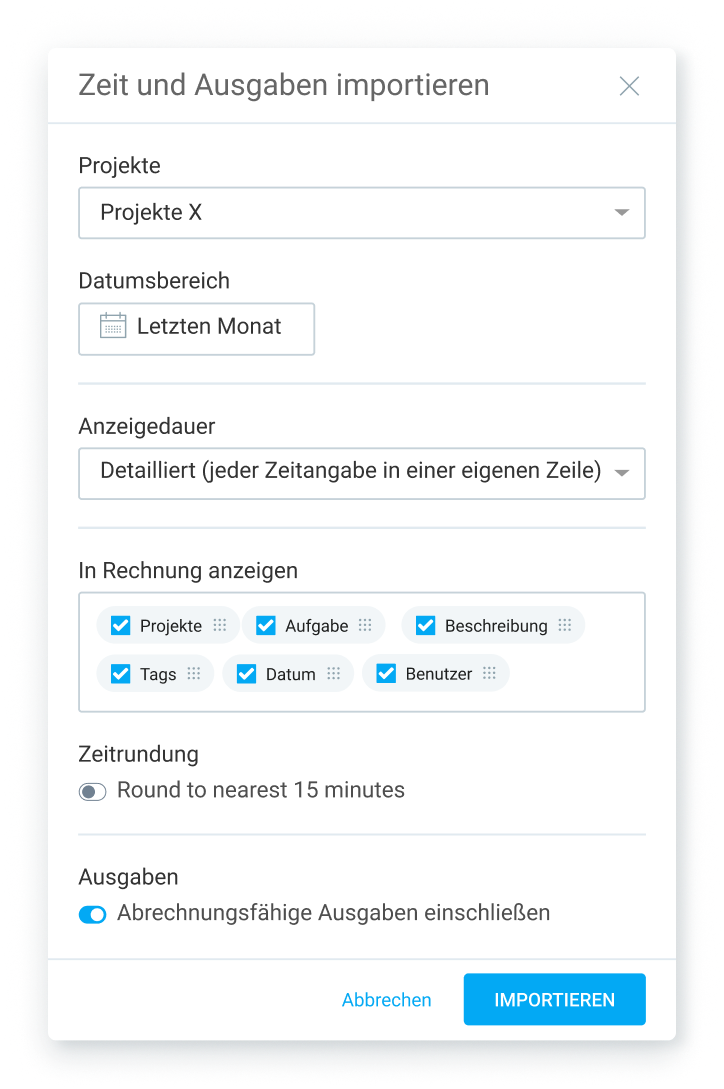Viewport: 724px width, 1089px height.
Task: Close the import dialog with X
Action: click(x=629, y=86)
